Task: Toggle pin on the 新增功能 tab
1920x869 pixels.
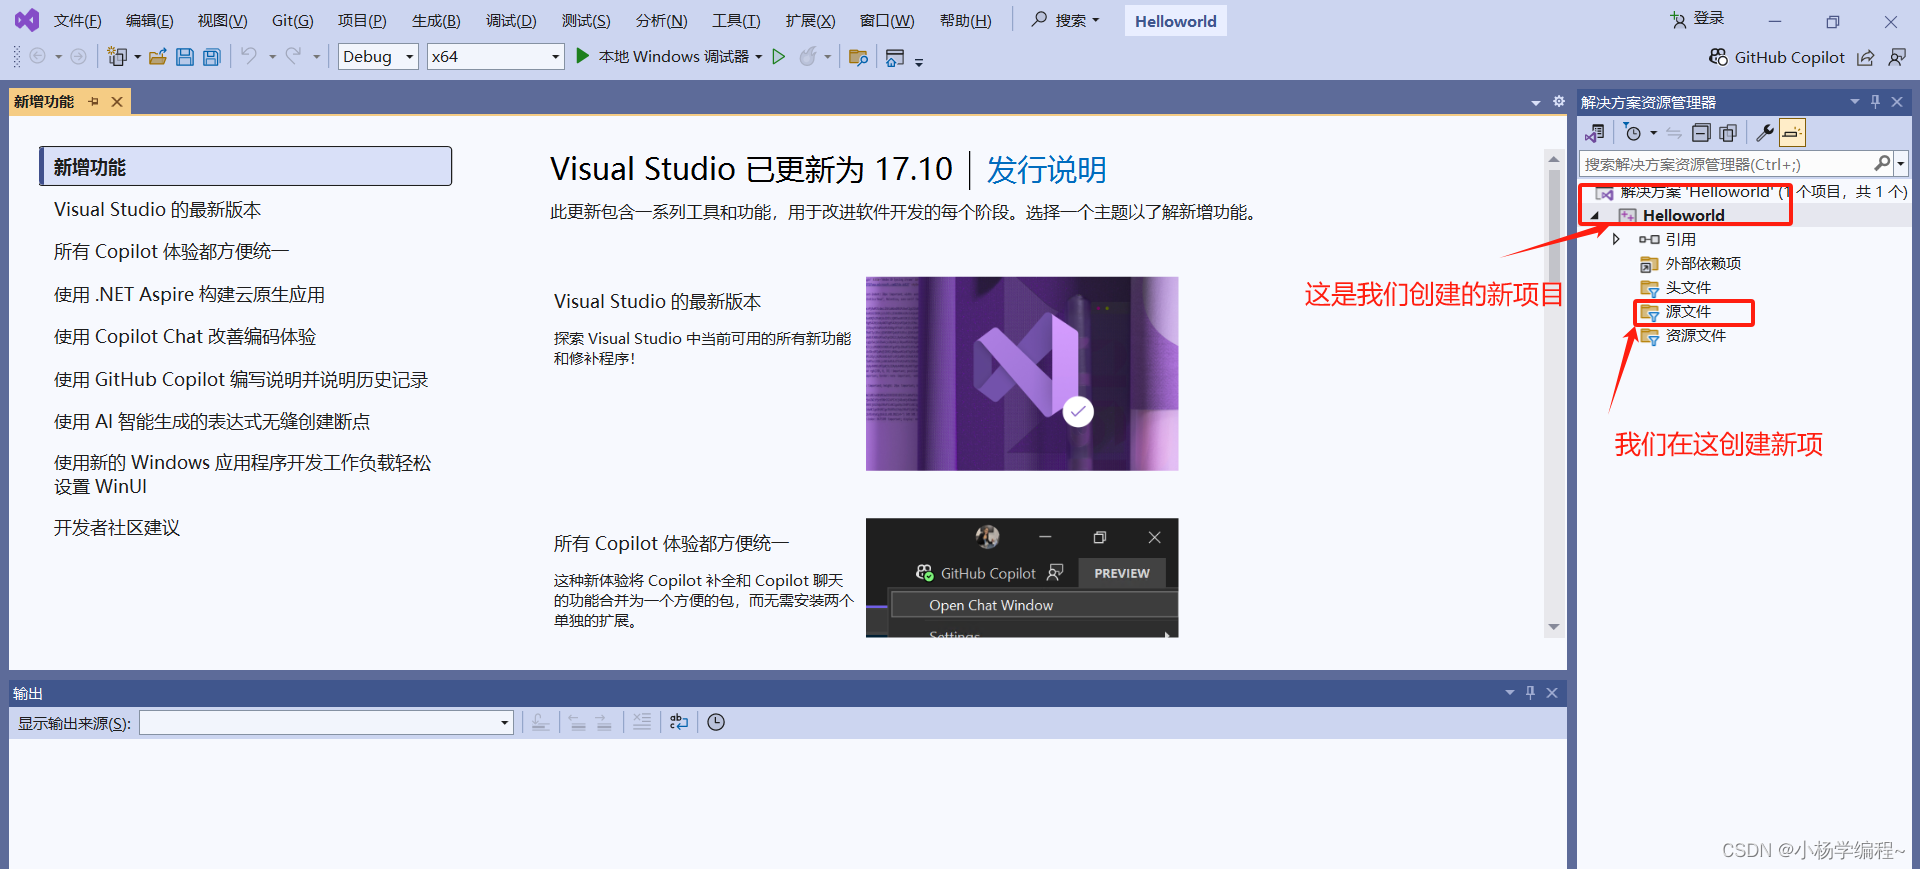Action: pyautogui.click(x=94, y=102)
